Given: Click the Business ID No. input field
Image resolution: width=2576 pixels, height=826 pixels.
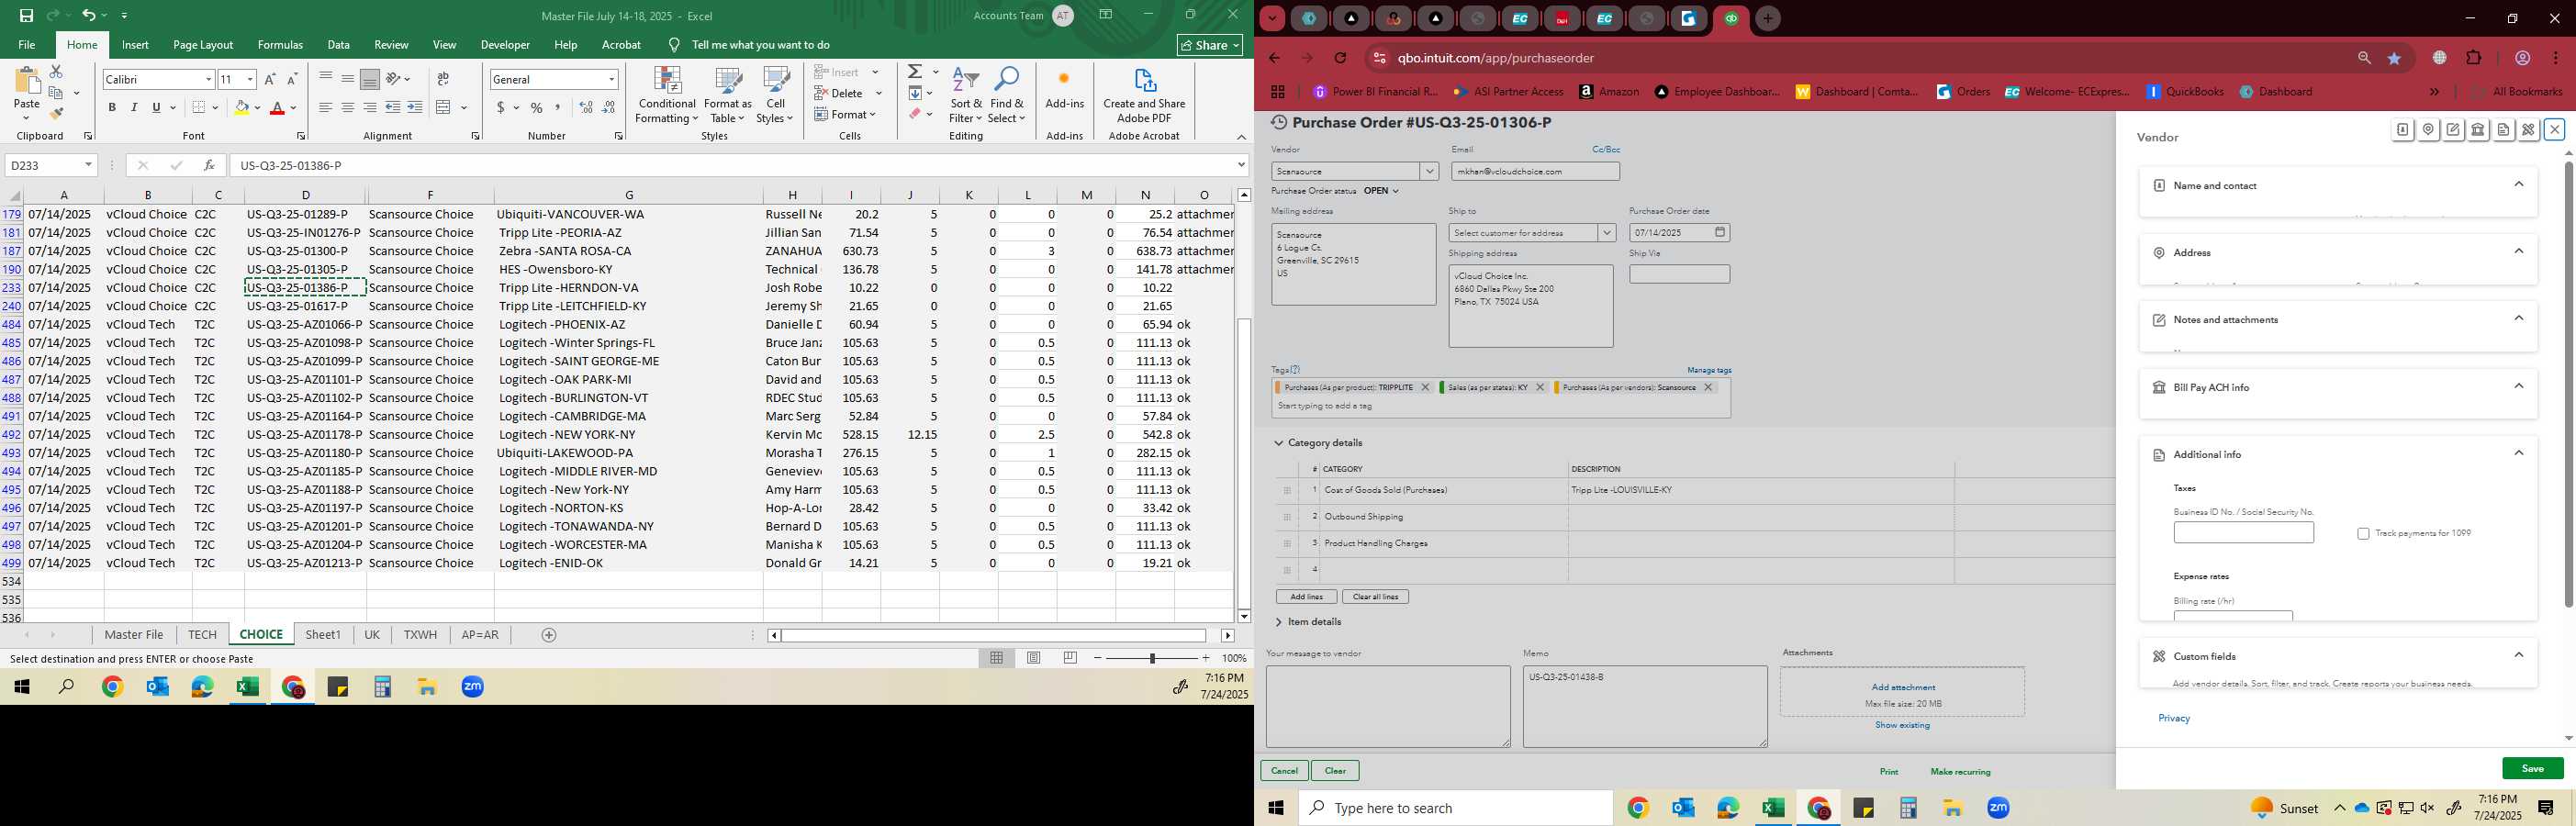Looking at the screenshot, I should [2243, 533].
